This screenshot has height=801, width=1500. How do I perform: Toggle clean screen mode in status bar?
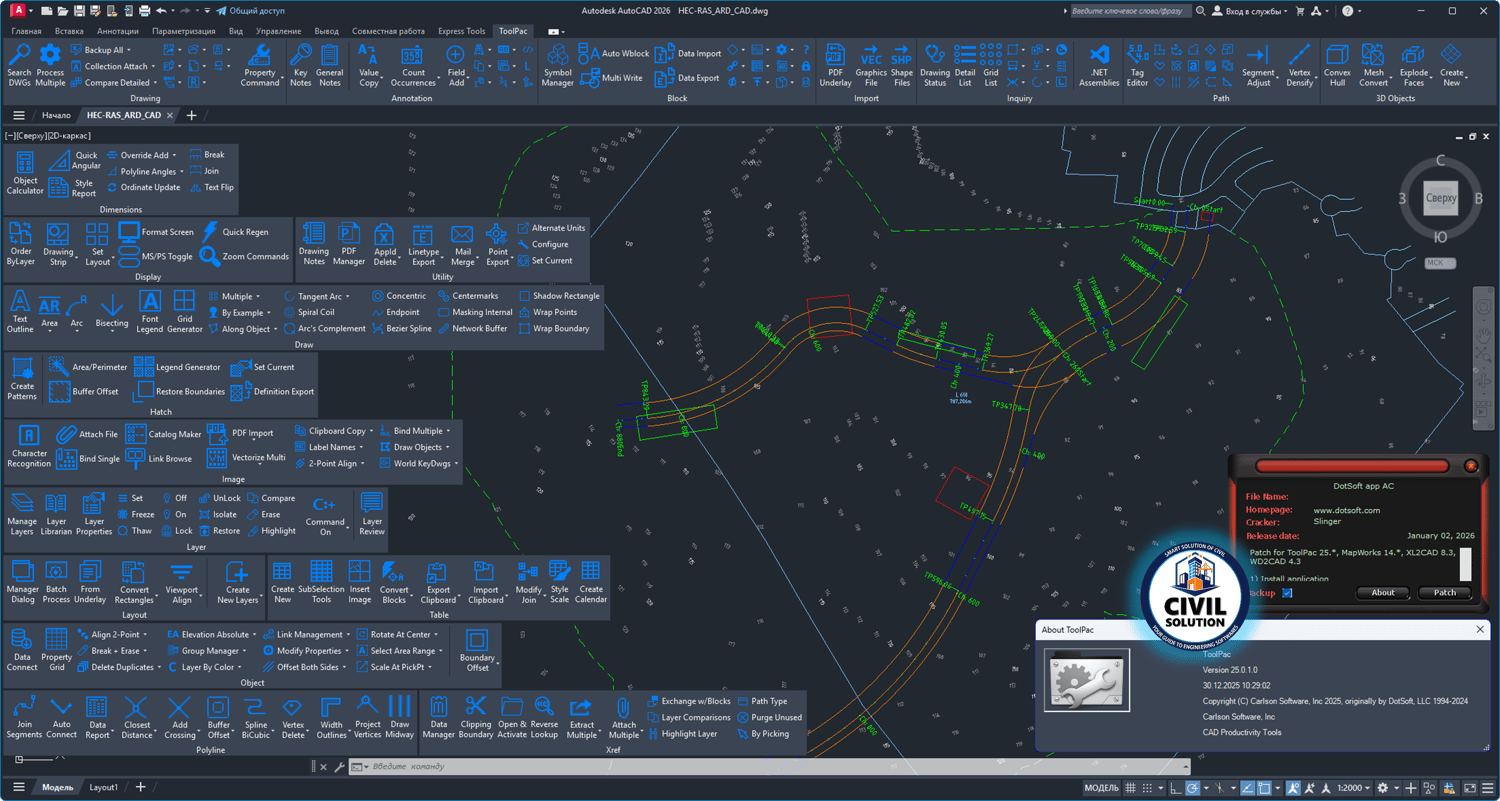click(1470, 788)
